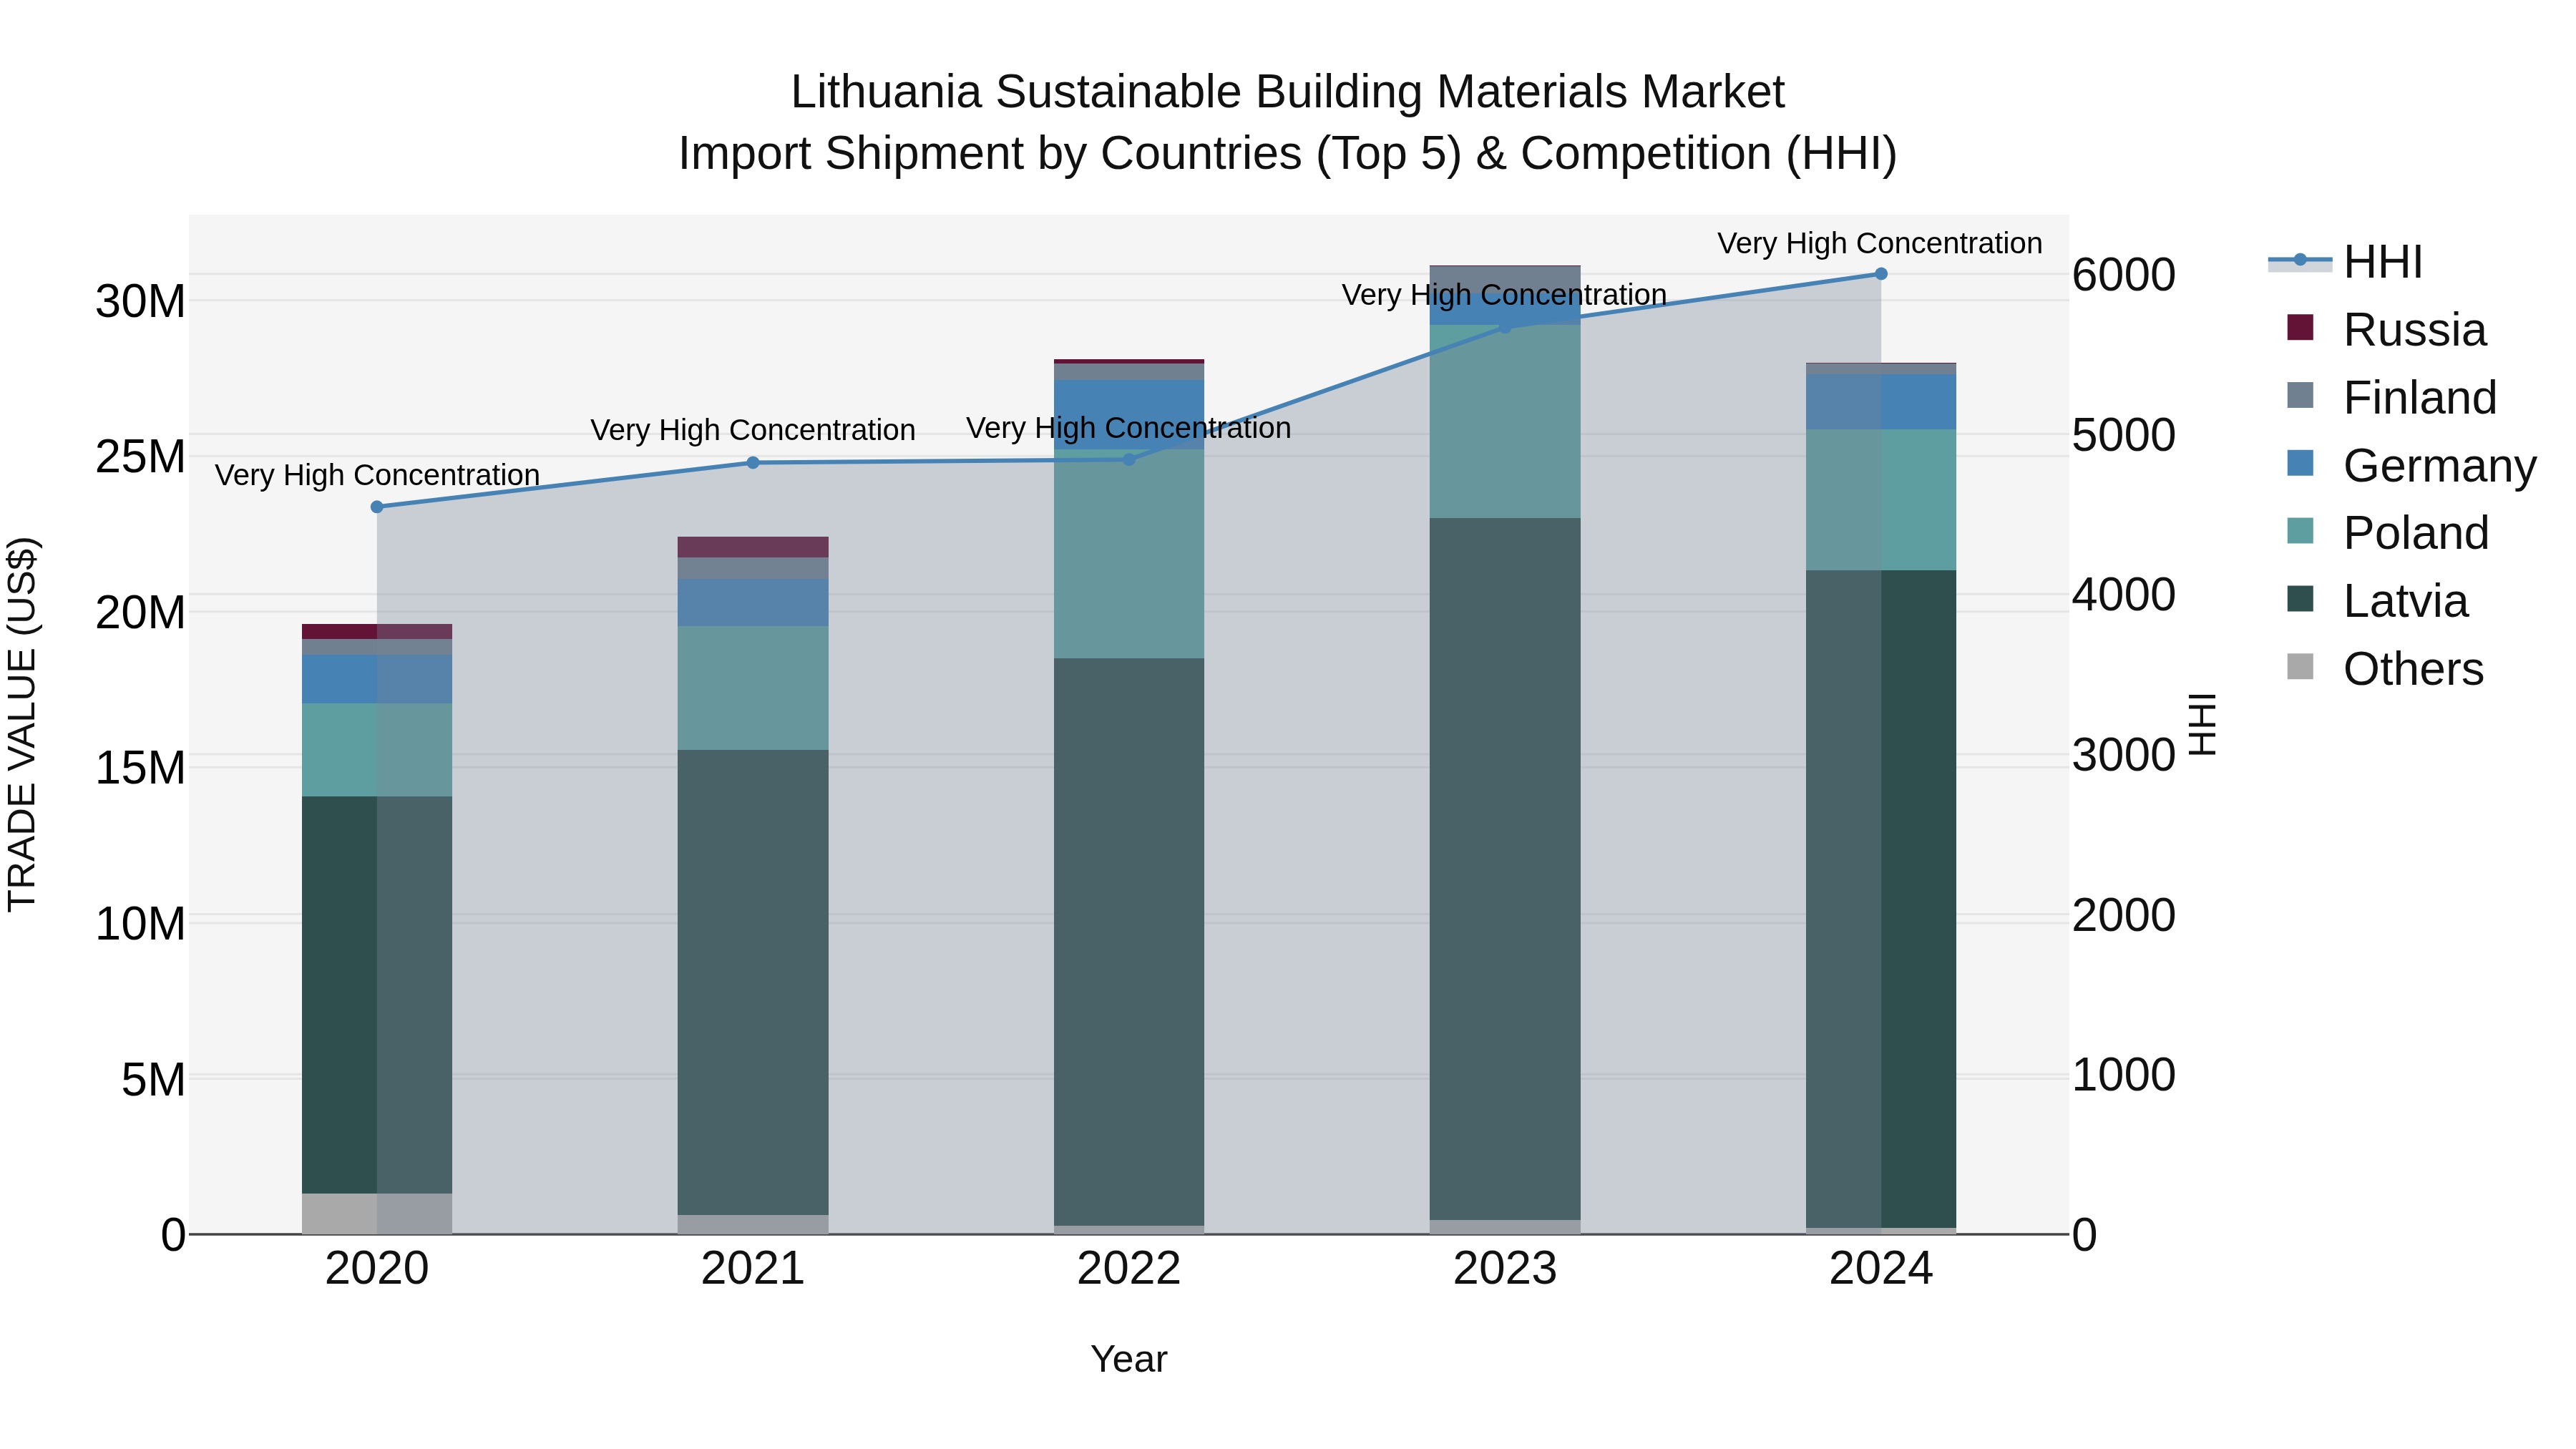Toggle the Poland legend entry
Image resolution: width=2576 pixels, height=1449 pixels.
[x=2387, y=532]
